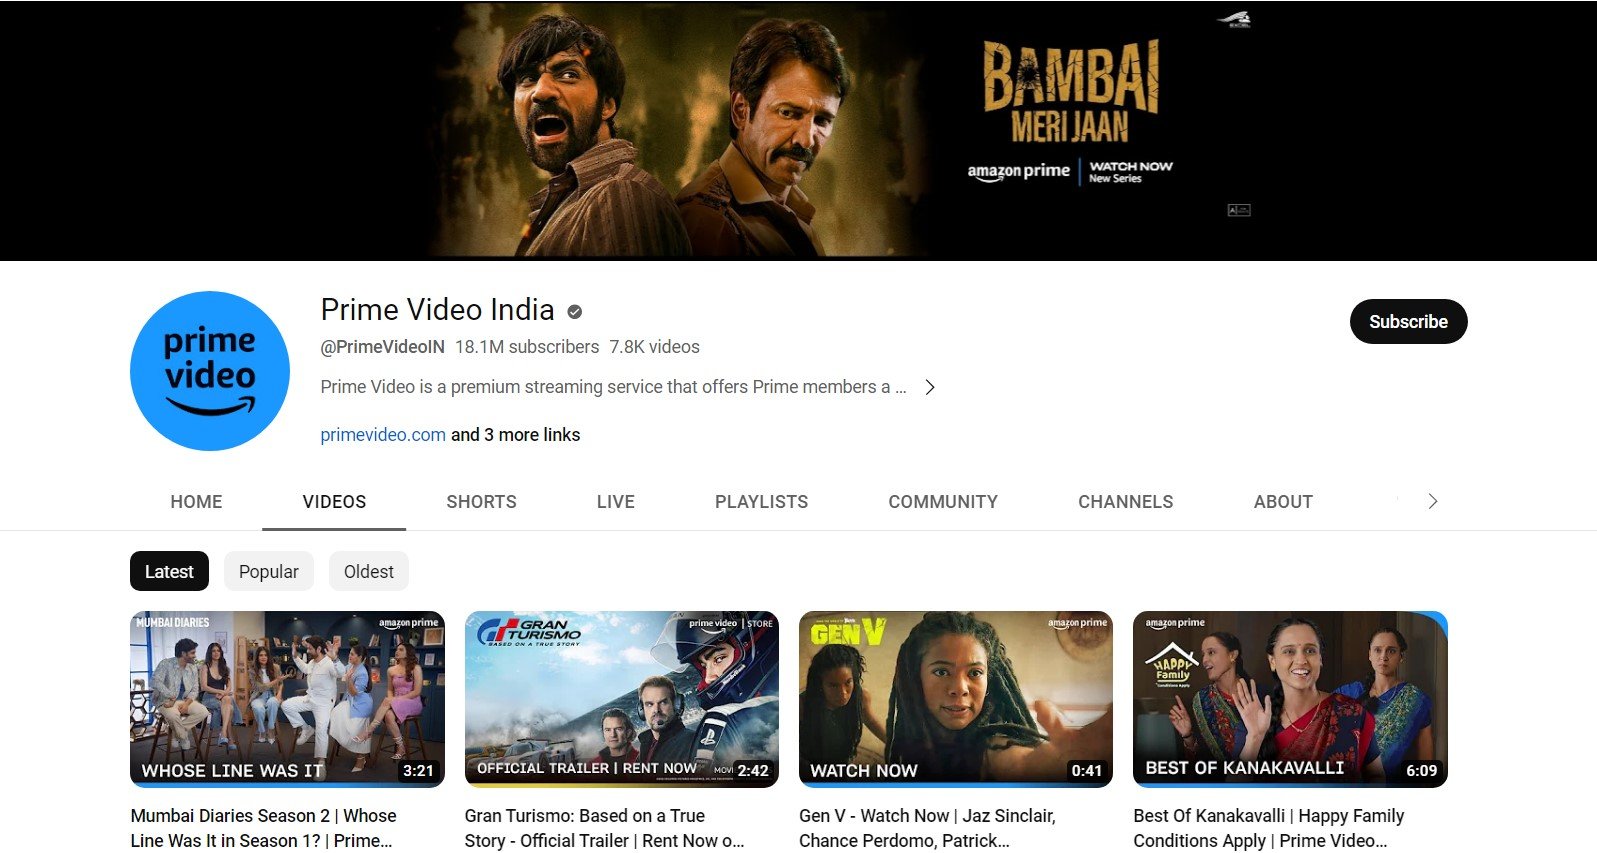Screen dimensions: 1597x853
Task: Sort videos by Oldest
Action: (x=369, y=571)
